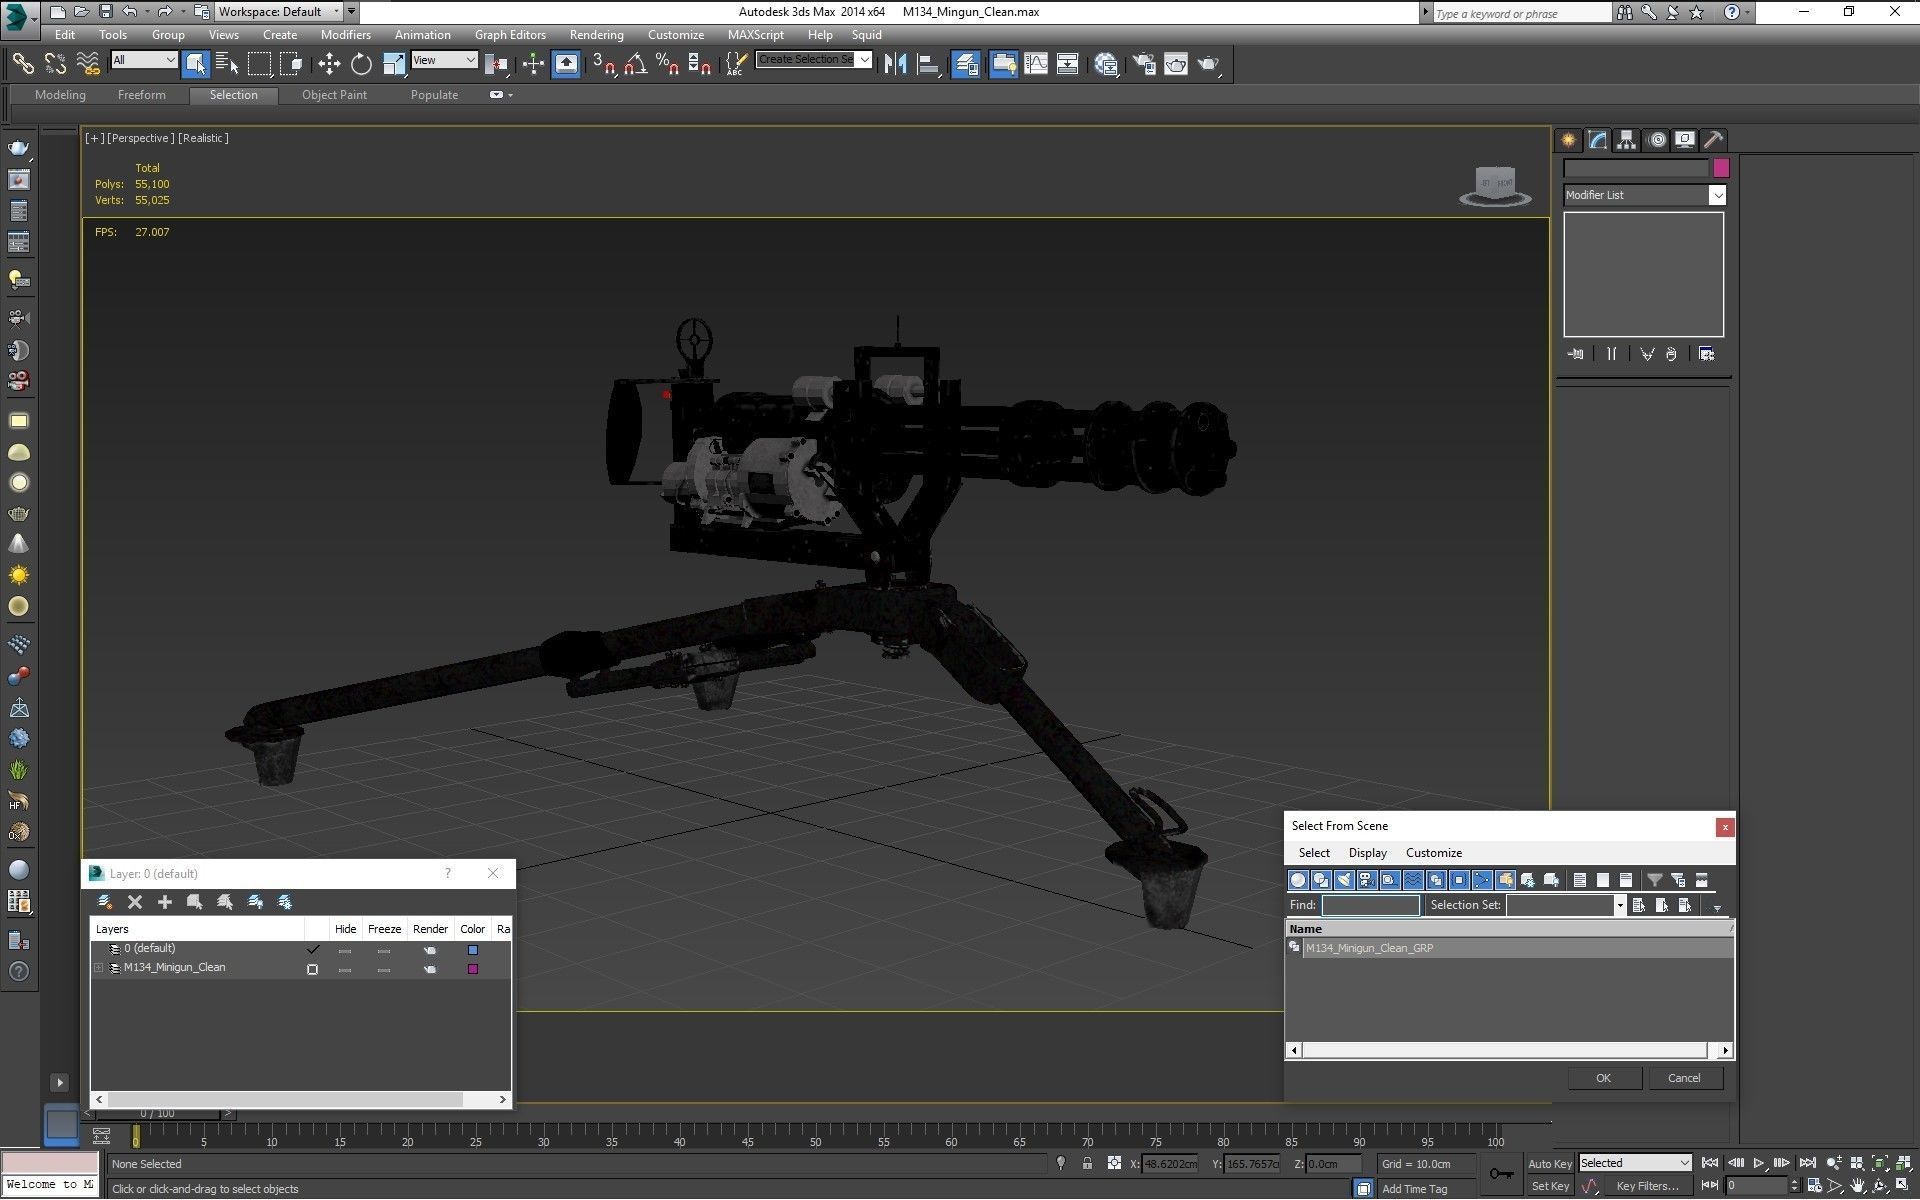Image resolution: width=1920 pixels, height=1200 pixels.
Task: Click OK in Select From Scene
Action: (1603, 1078)
